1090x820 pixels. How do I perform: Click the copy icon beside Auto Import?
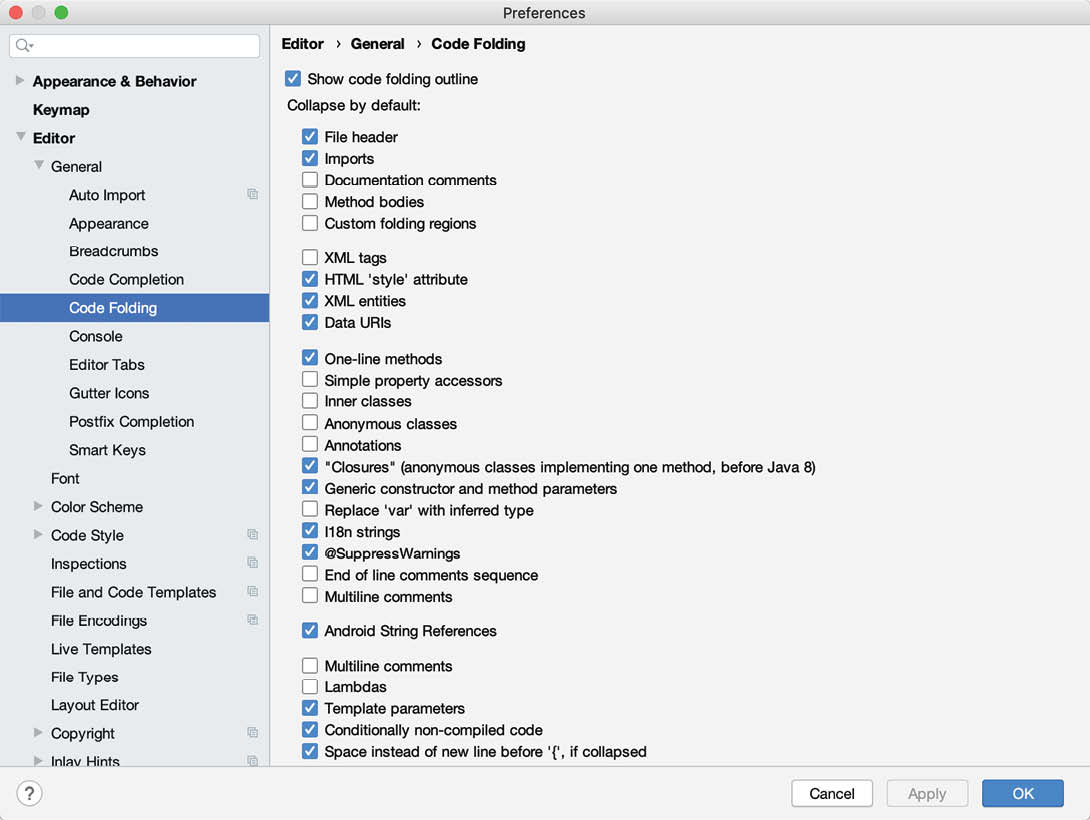pos(253,195)
